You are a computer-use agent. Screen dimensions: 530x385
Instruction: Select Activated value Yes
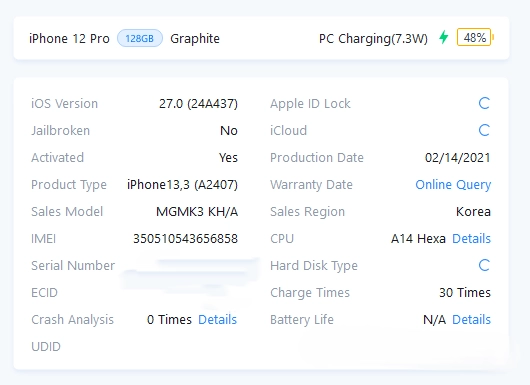click(x=228, y=158)
